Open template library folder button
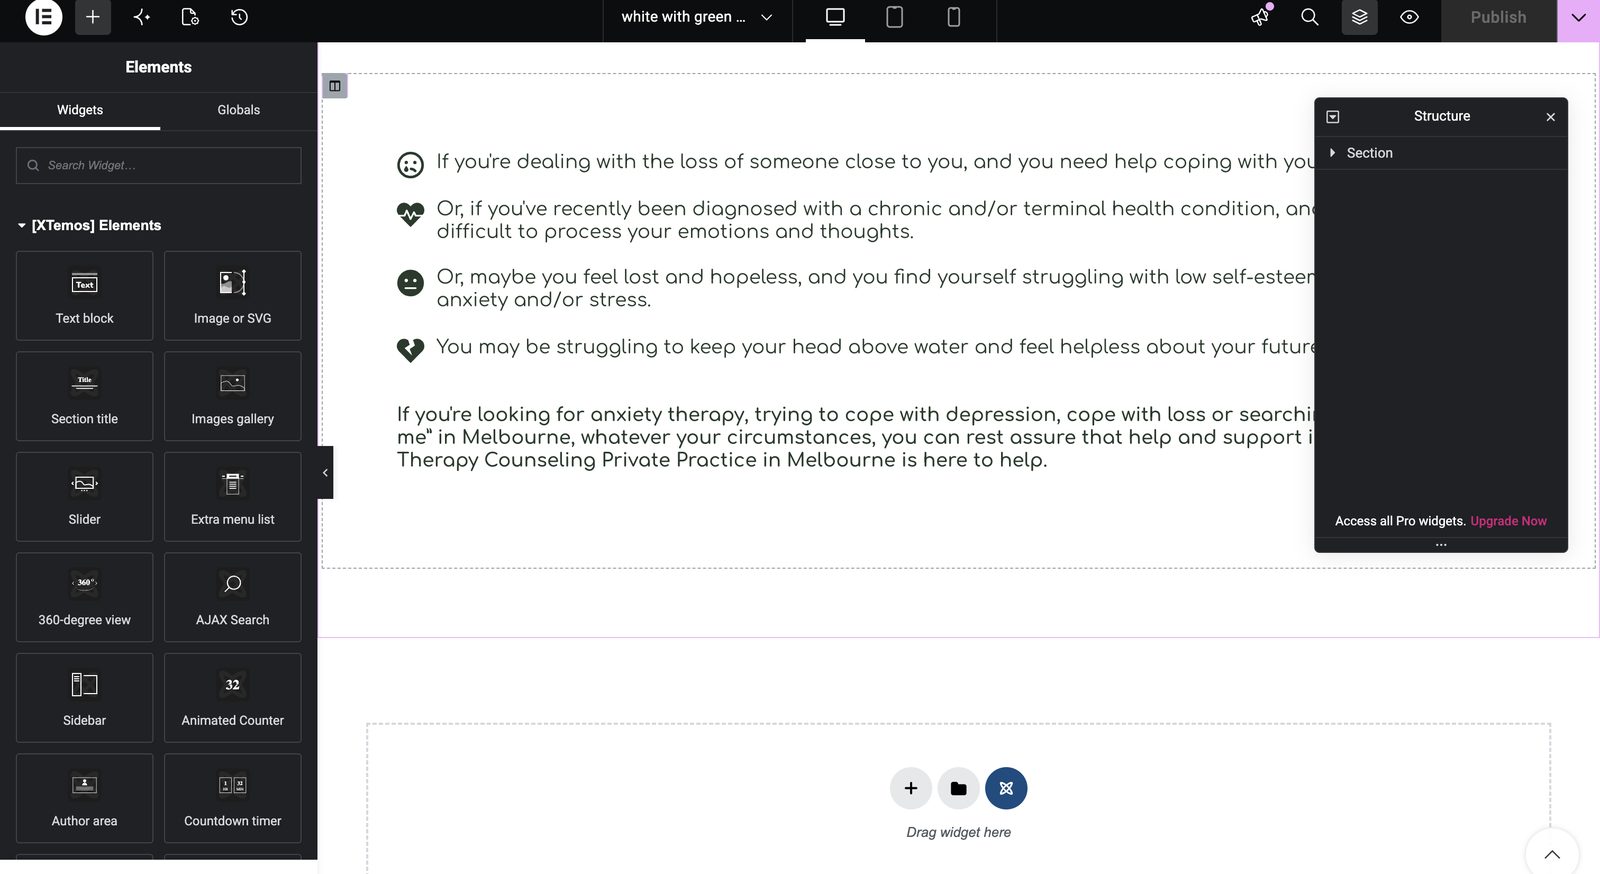Image resolution: width=1600 pixels, height=874 pixels. click(958, 788)
